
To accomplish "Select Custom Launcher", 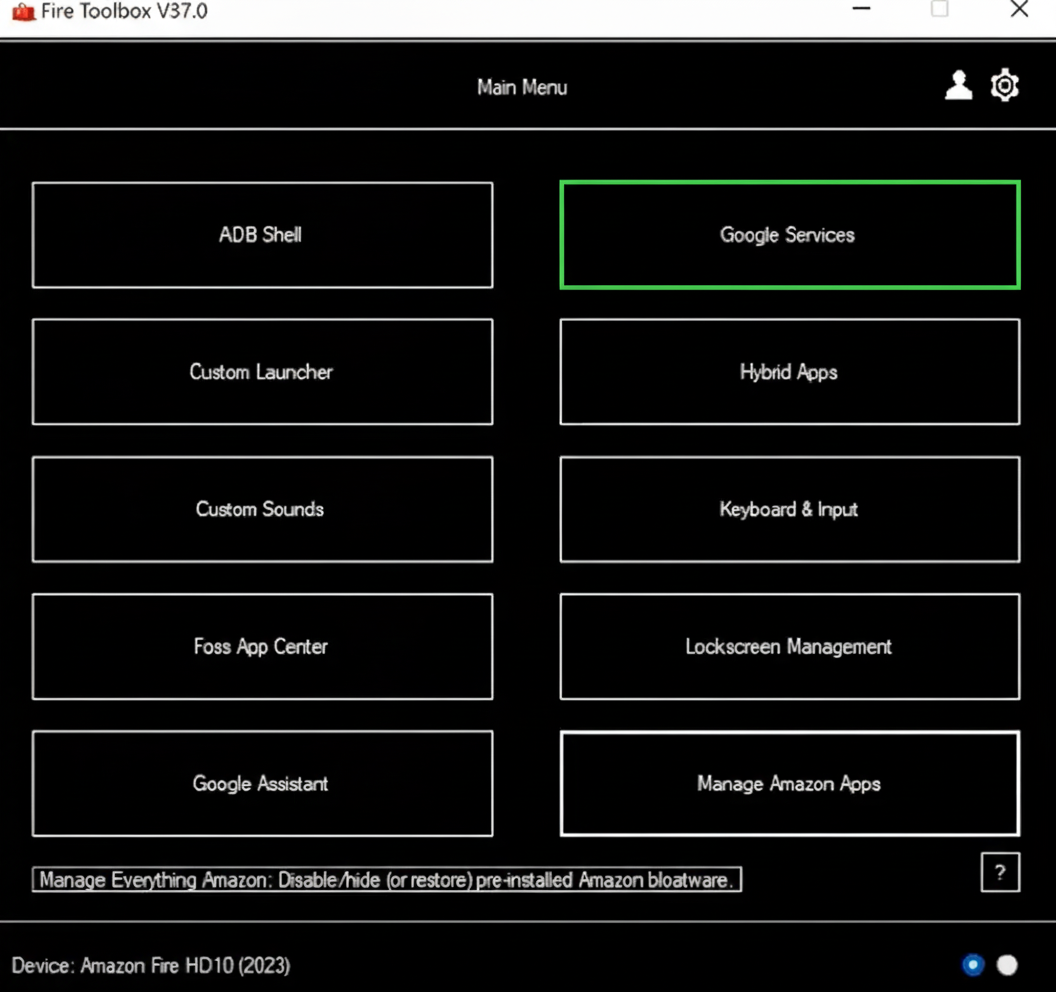I will click(262, 372).
